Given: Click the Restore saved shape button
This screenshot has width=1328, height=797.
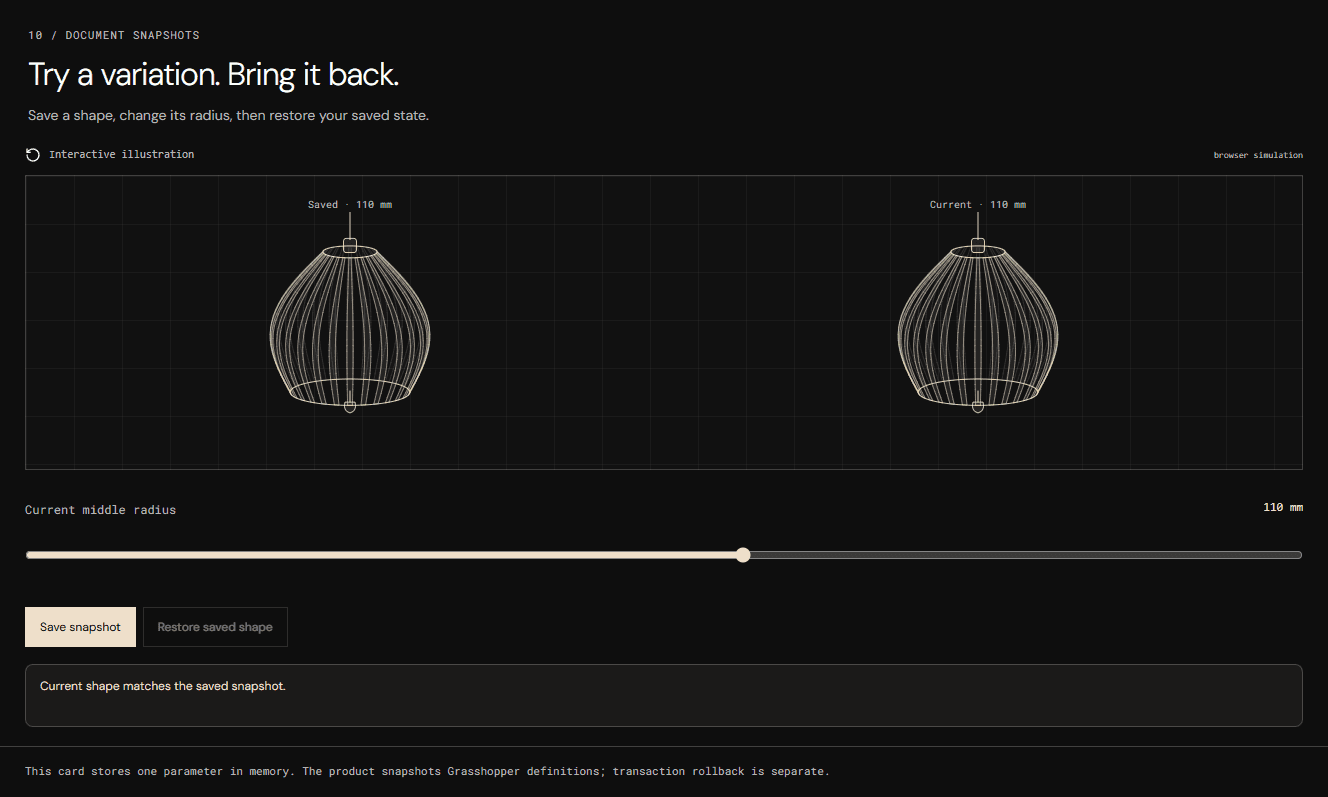Looking at the screenshot, I should click(215, 627).
